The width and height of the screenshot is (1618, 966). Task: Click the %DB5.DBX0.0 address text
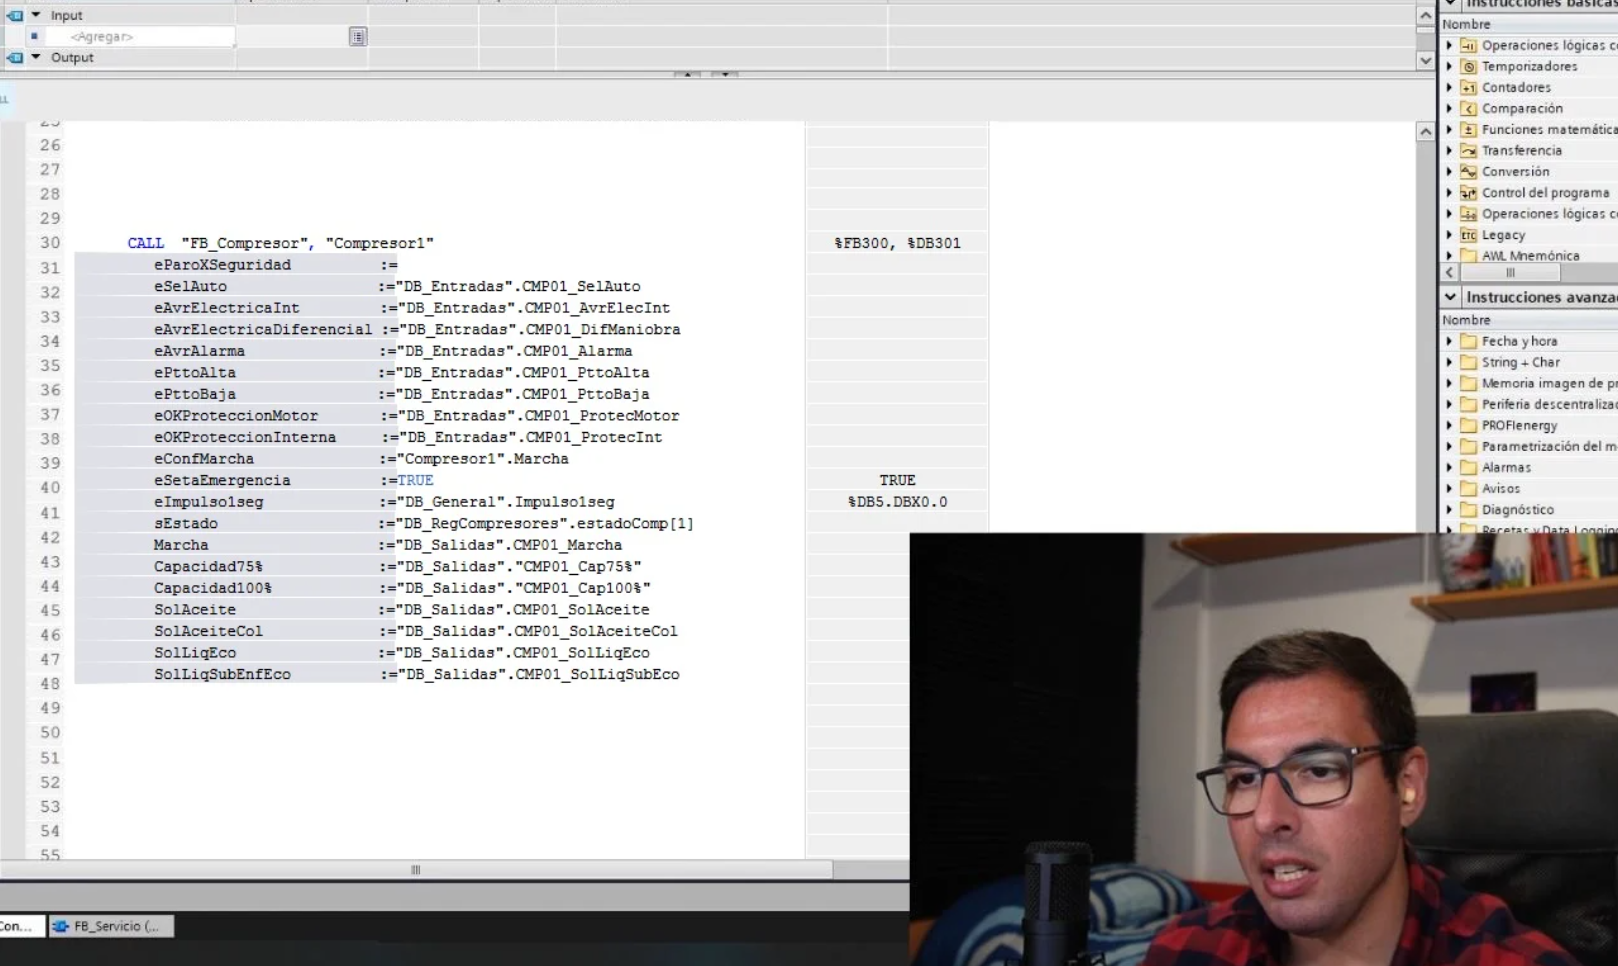pos(897,502)
